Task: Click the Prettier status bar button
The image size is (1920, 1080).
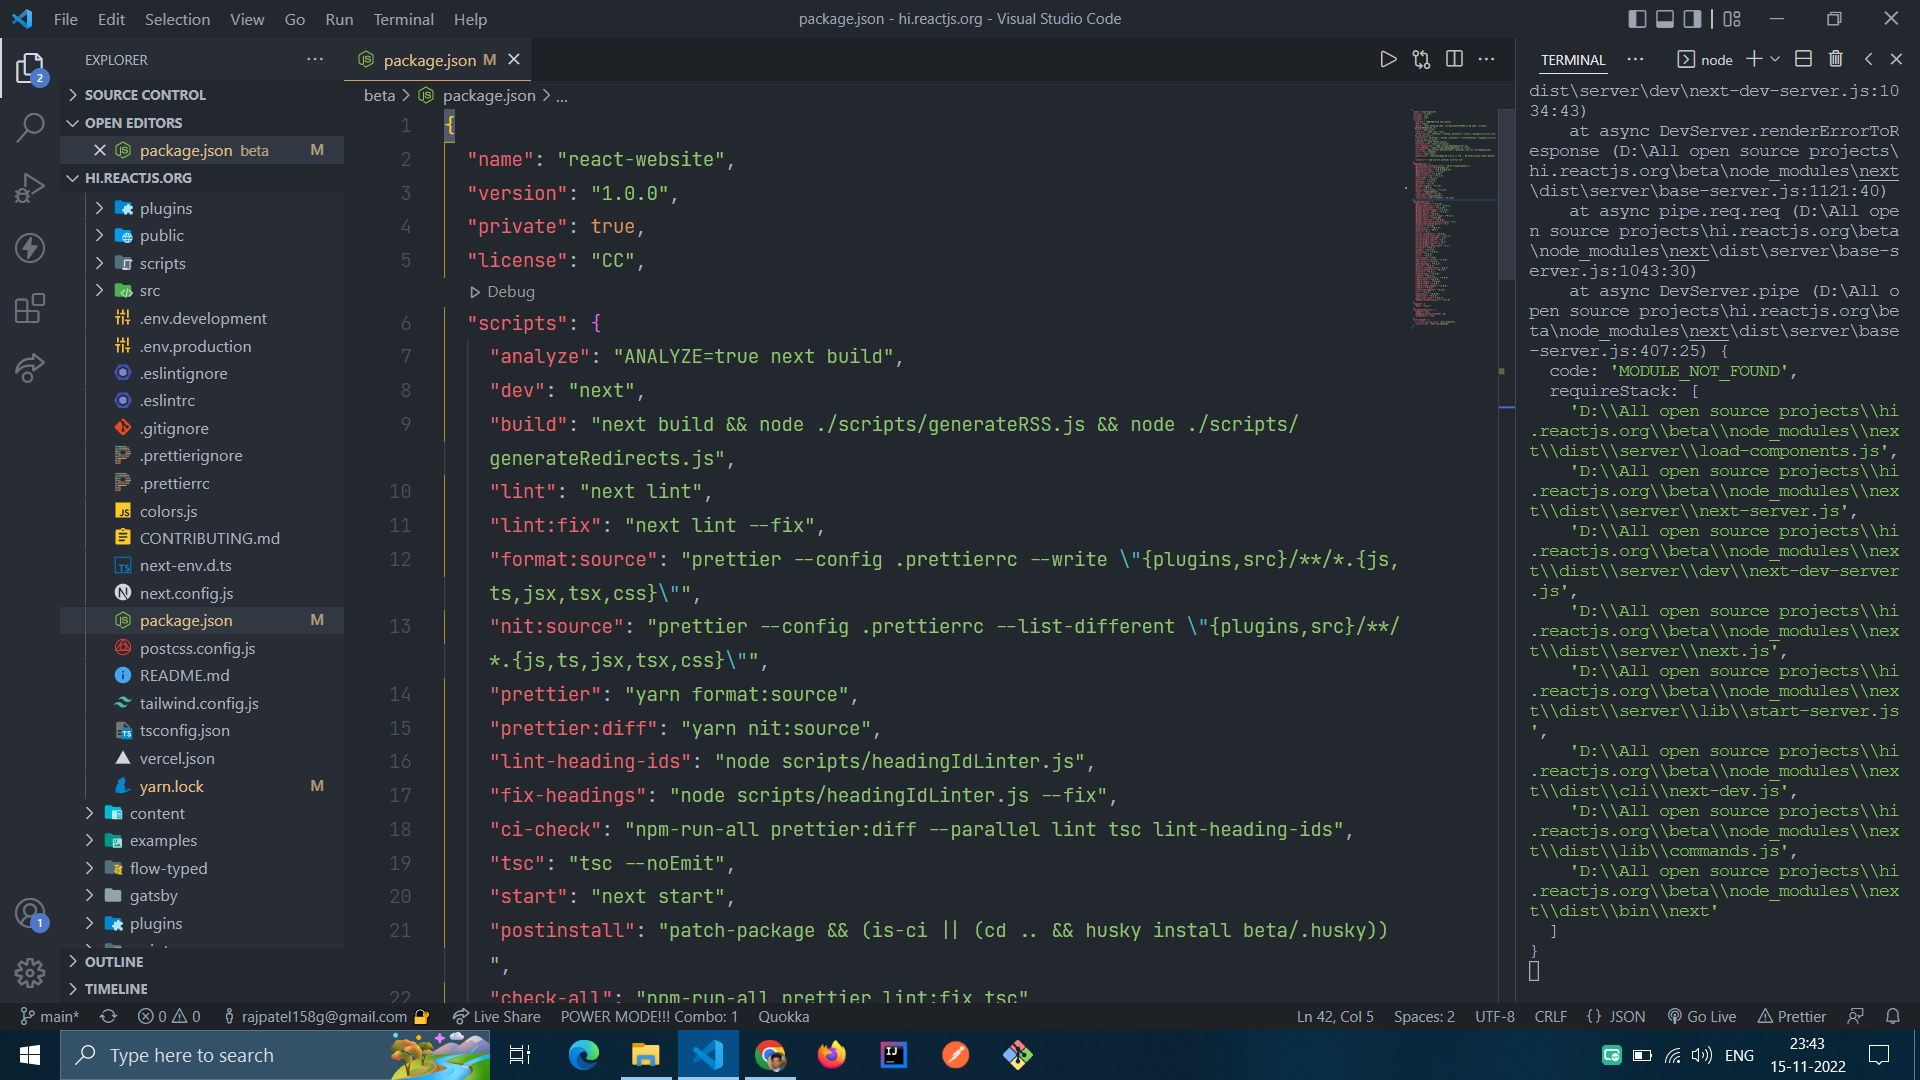Action: click(1791, 1016)
